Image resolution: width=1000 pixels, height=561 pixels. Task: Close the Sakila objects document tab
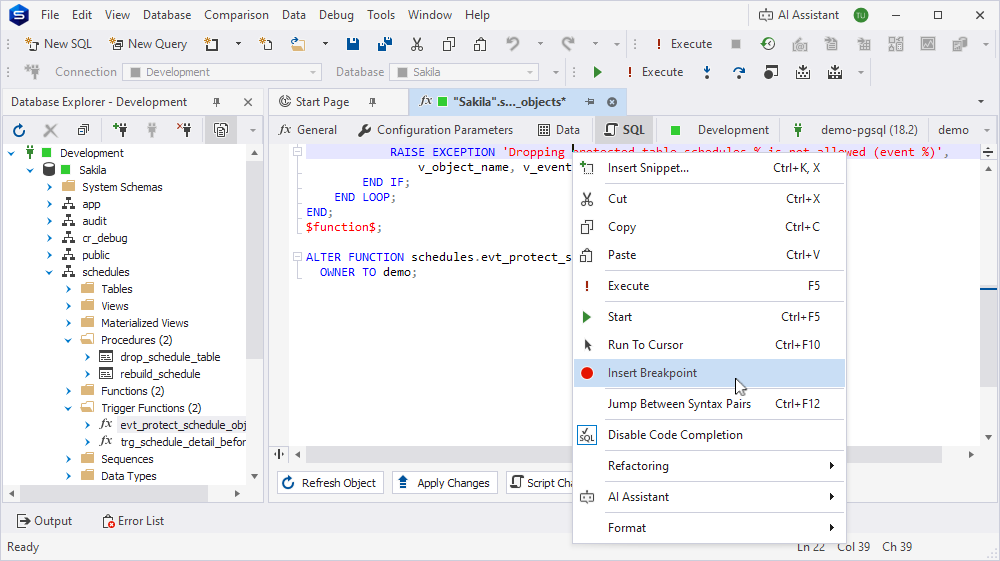[x=612, y=102]
